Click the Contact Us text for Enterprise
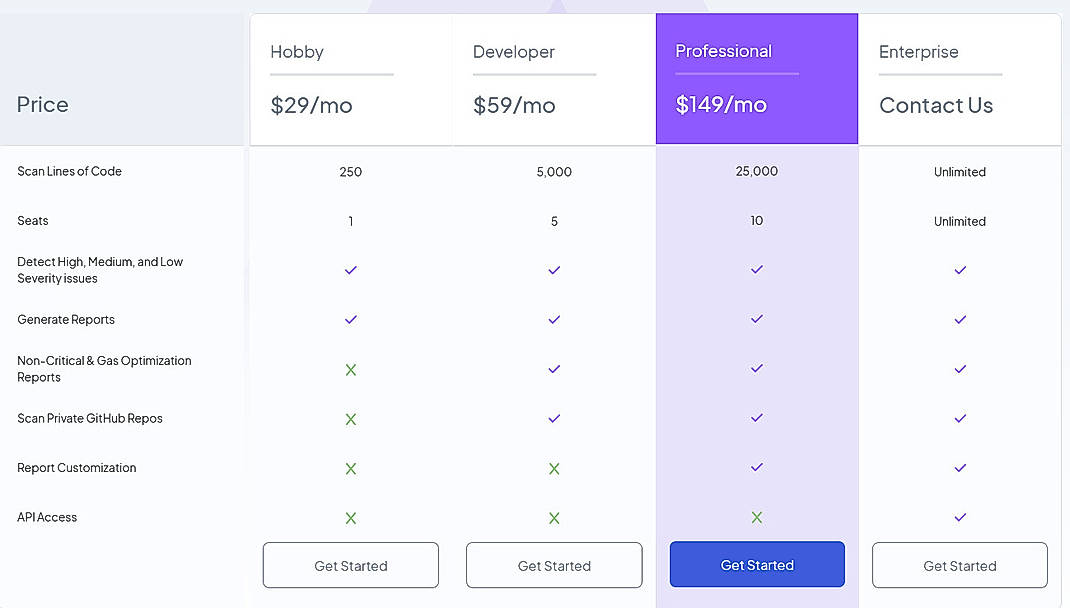 coord(936,105)
